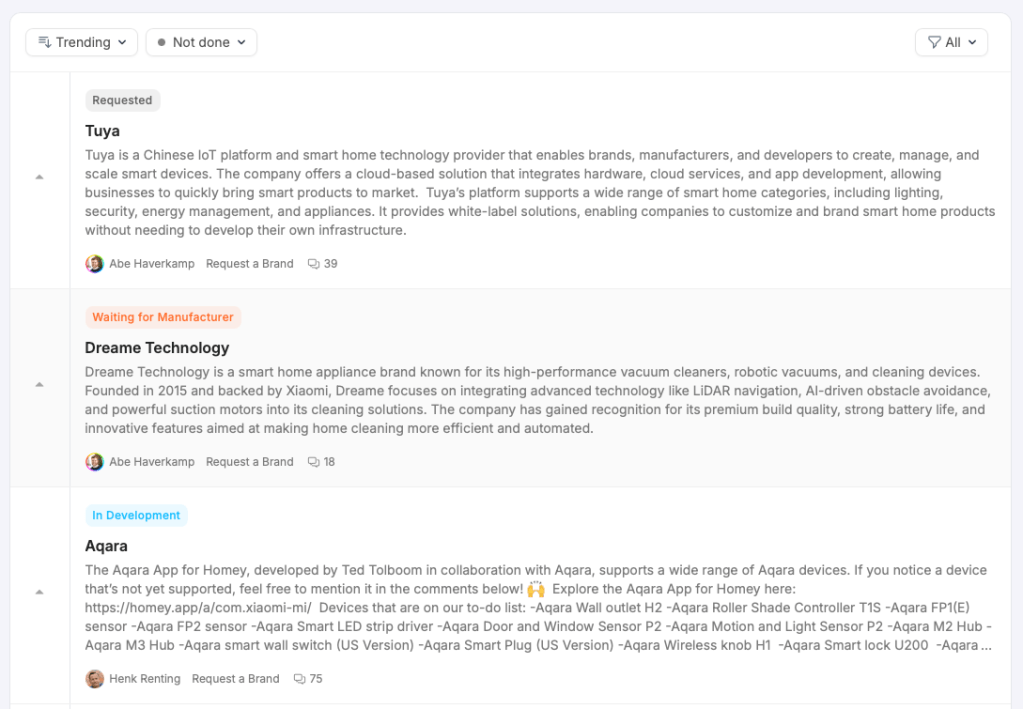
Task: Open the All filter dropdown
Action: click(x=951, y=42)
